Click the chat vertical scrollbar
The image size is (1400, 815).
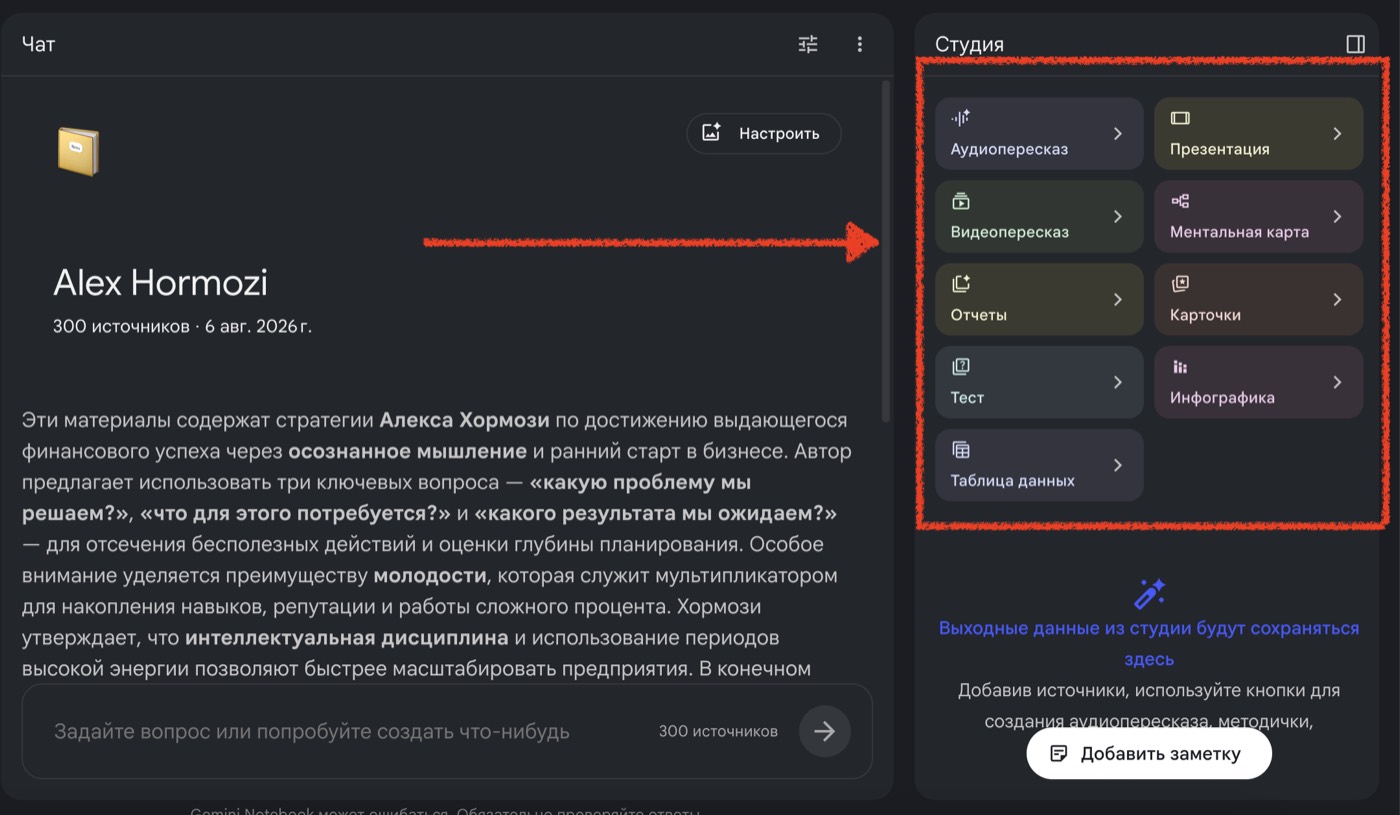(885, 250)
